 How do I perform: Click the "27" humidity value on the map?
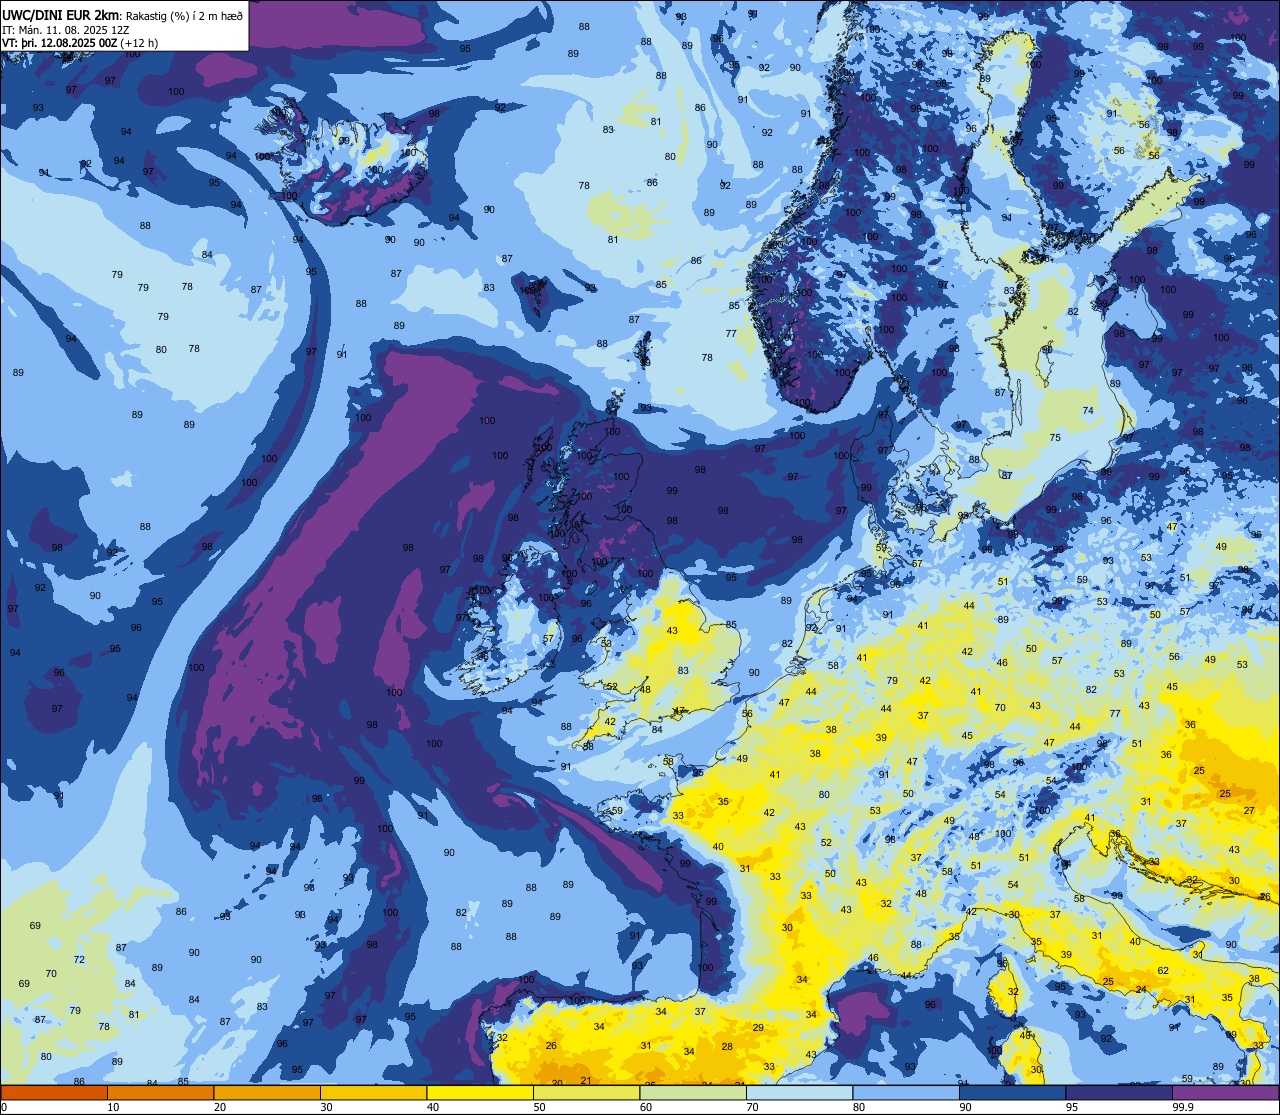pyautogui.click(x=1249, y=811)
